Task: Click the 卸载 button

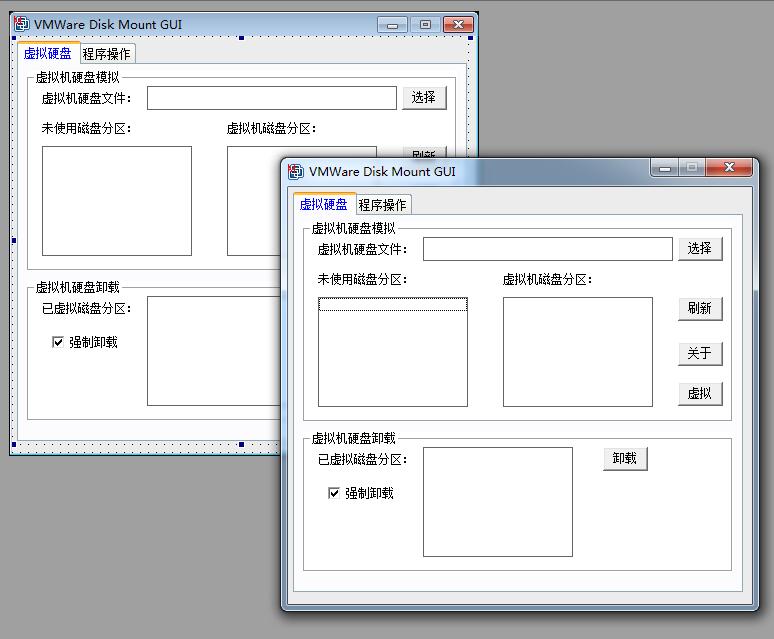Action: [625, 458]
